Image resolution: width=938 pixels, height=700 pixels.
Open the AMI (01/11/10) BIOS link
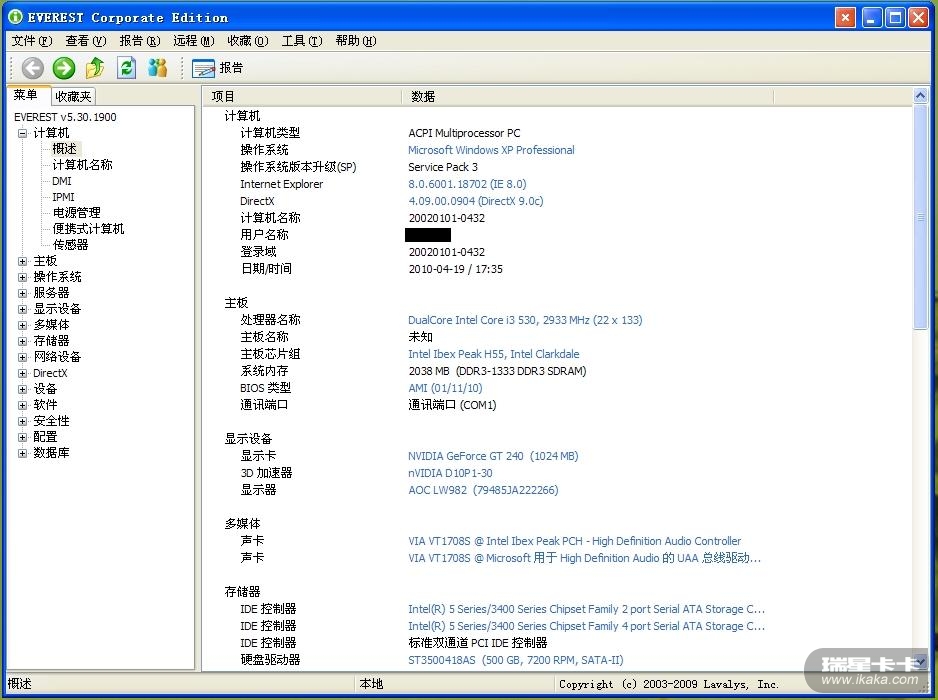tap(445, 388)
